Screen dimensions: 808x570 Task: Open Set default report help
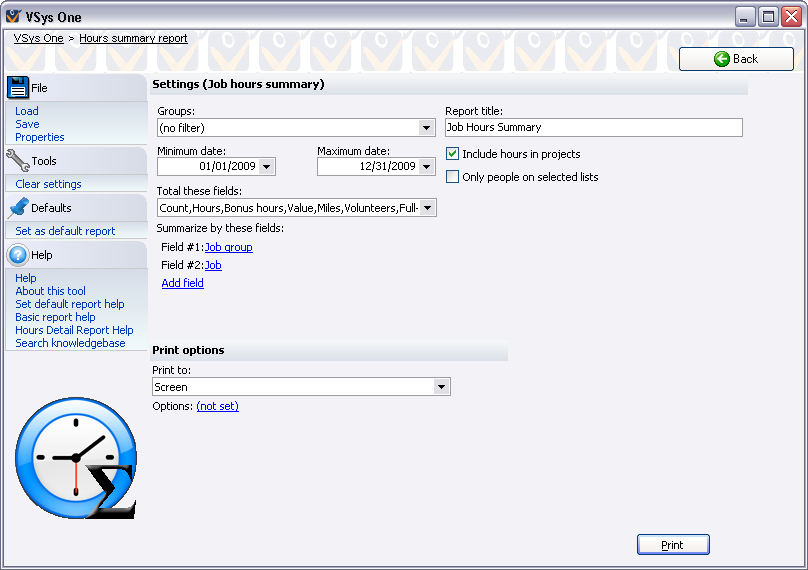tap(70, 304)
